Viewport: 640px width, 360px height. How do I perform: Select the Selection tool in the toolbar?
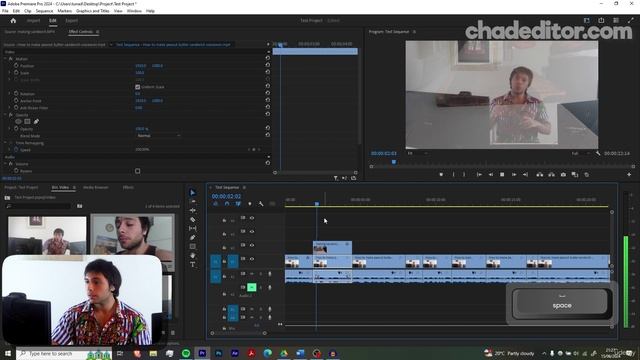pos(193,192)
